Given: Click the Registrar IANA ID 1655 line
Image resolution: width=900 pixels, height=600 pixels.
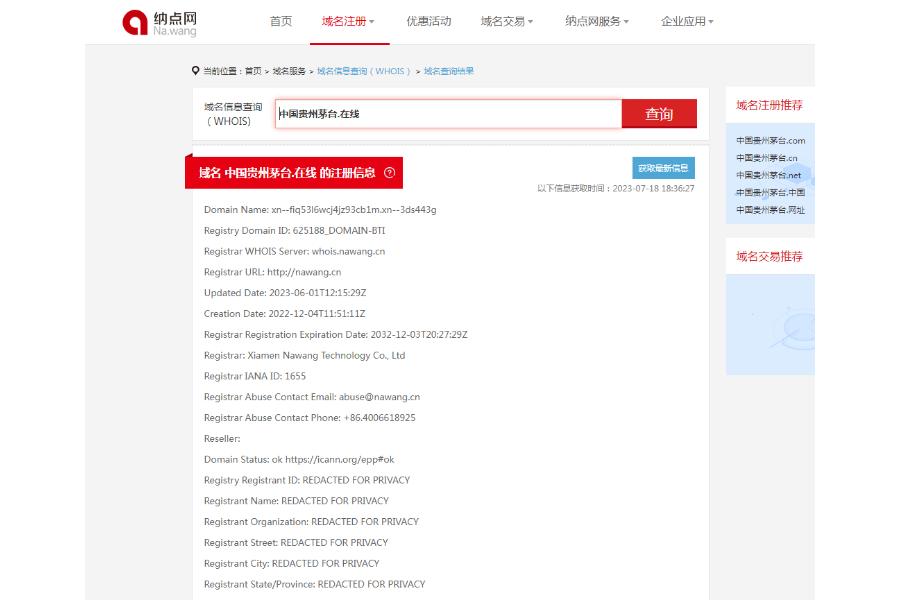Looking at the screenshot, I should (255, 376).
